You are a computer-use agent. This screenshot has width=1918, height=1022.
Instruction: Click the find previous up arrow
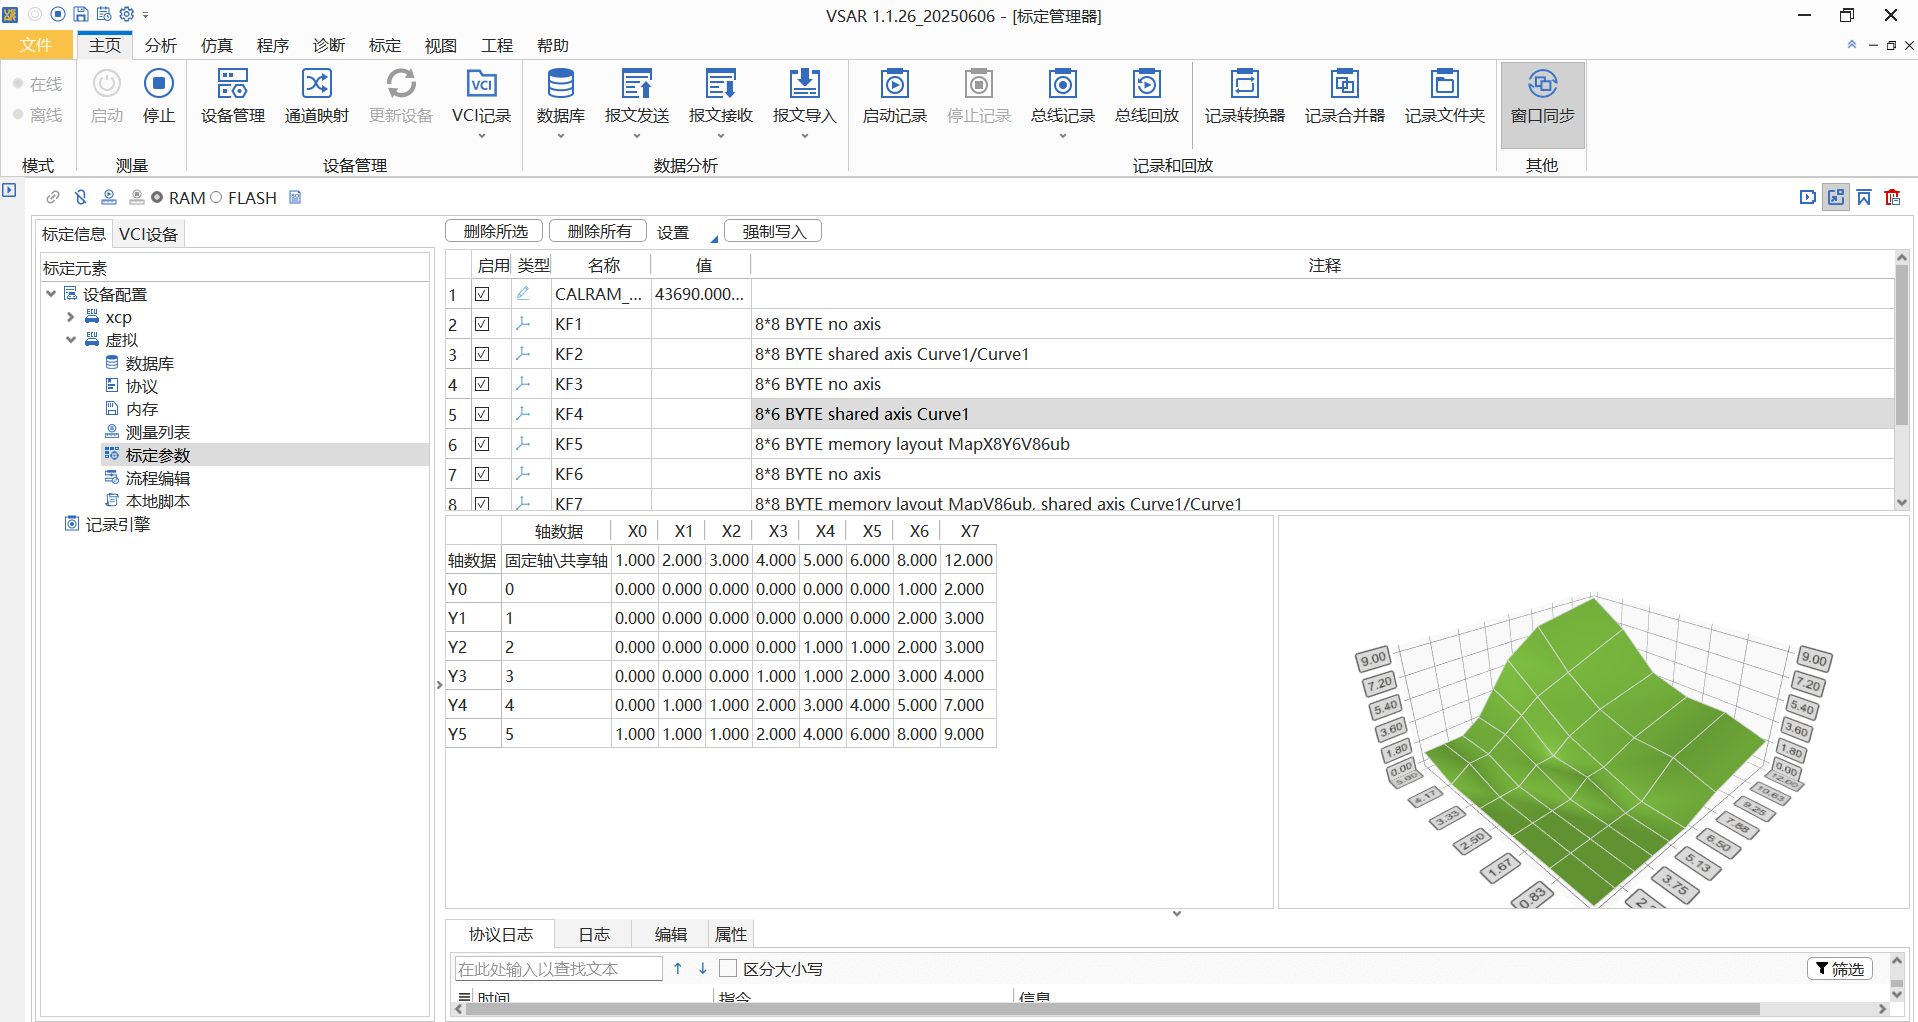click(678, 968)
